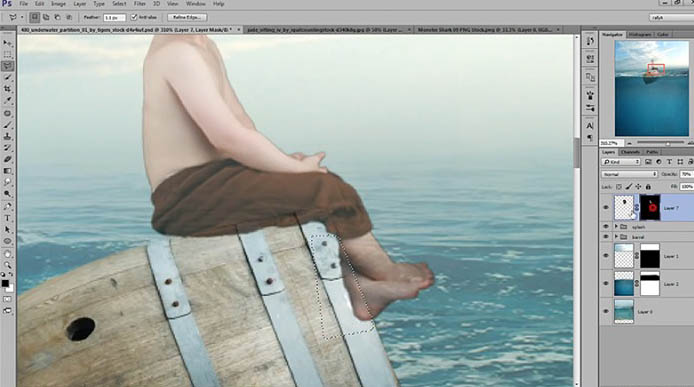This screenshot has width=694, height=387.
Task: Open the Layer menu
Action: tap(80, 4)
